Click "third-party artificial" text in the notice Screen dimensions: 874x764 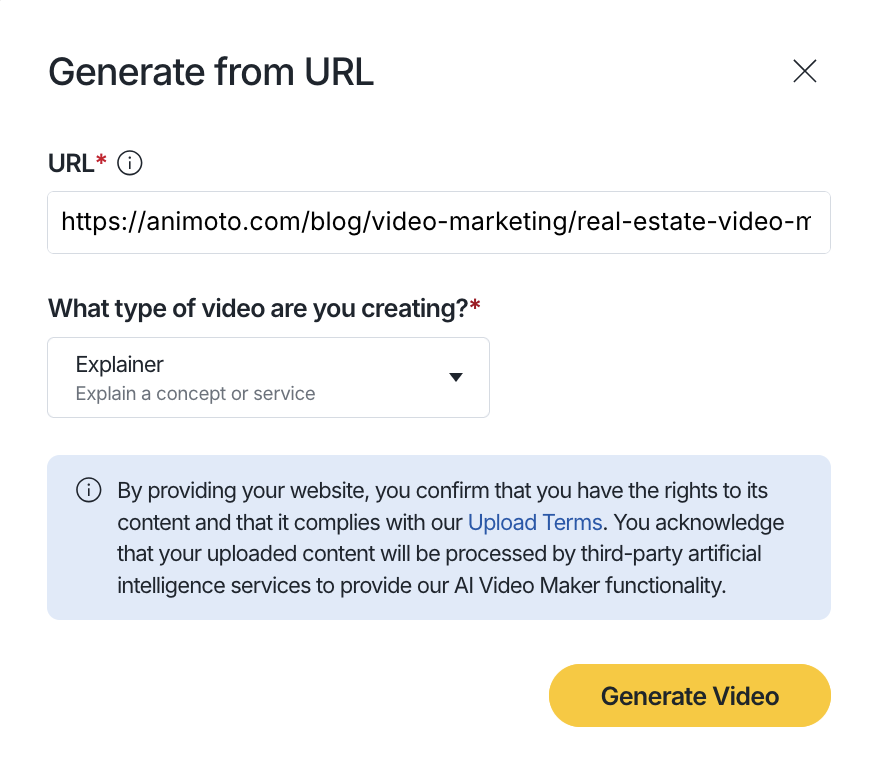click(673, 554)
